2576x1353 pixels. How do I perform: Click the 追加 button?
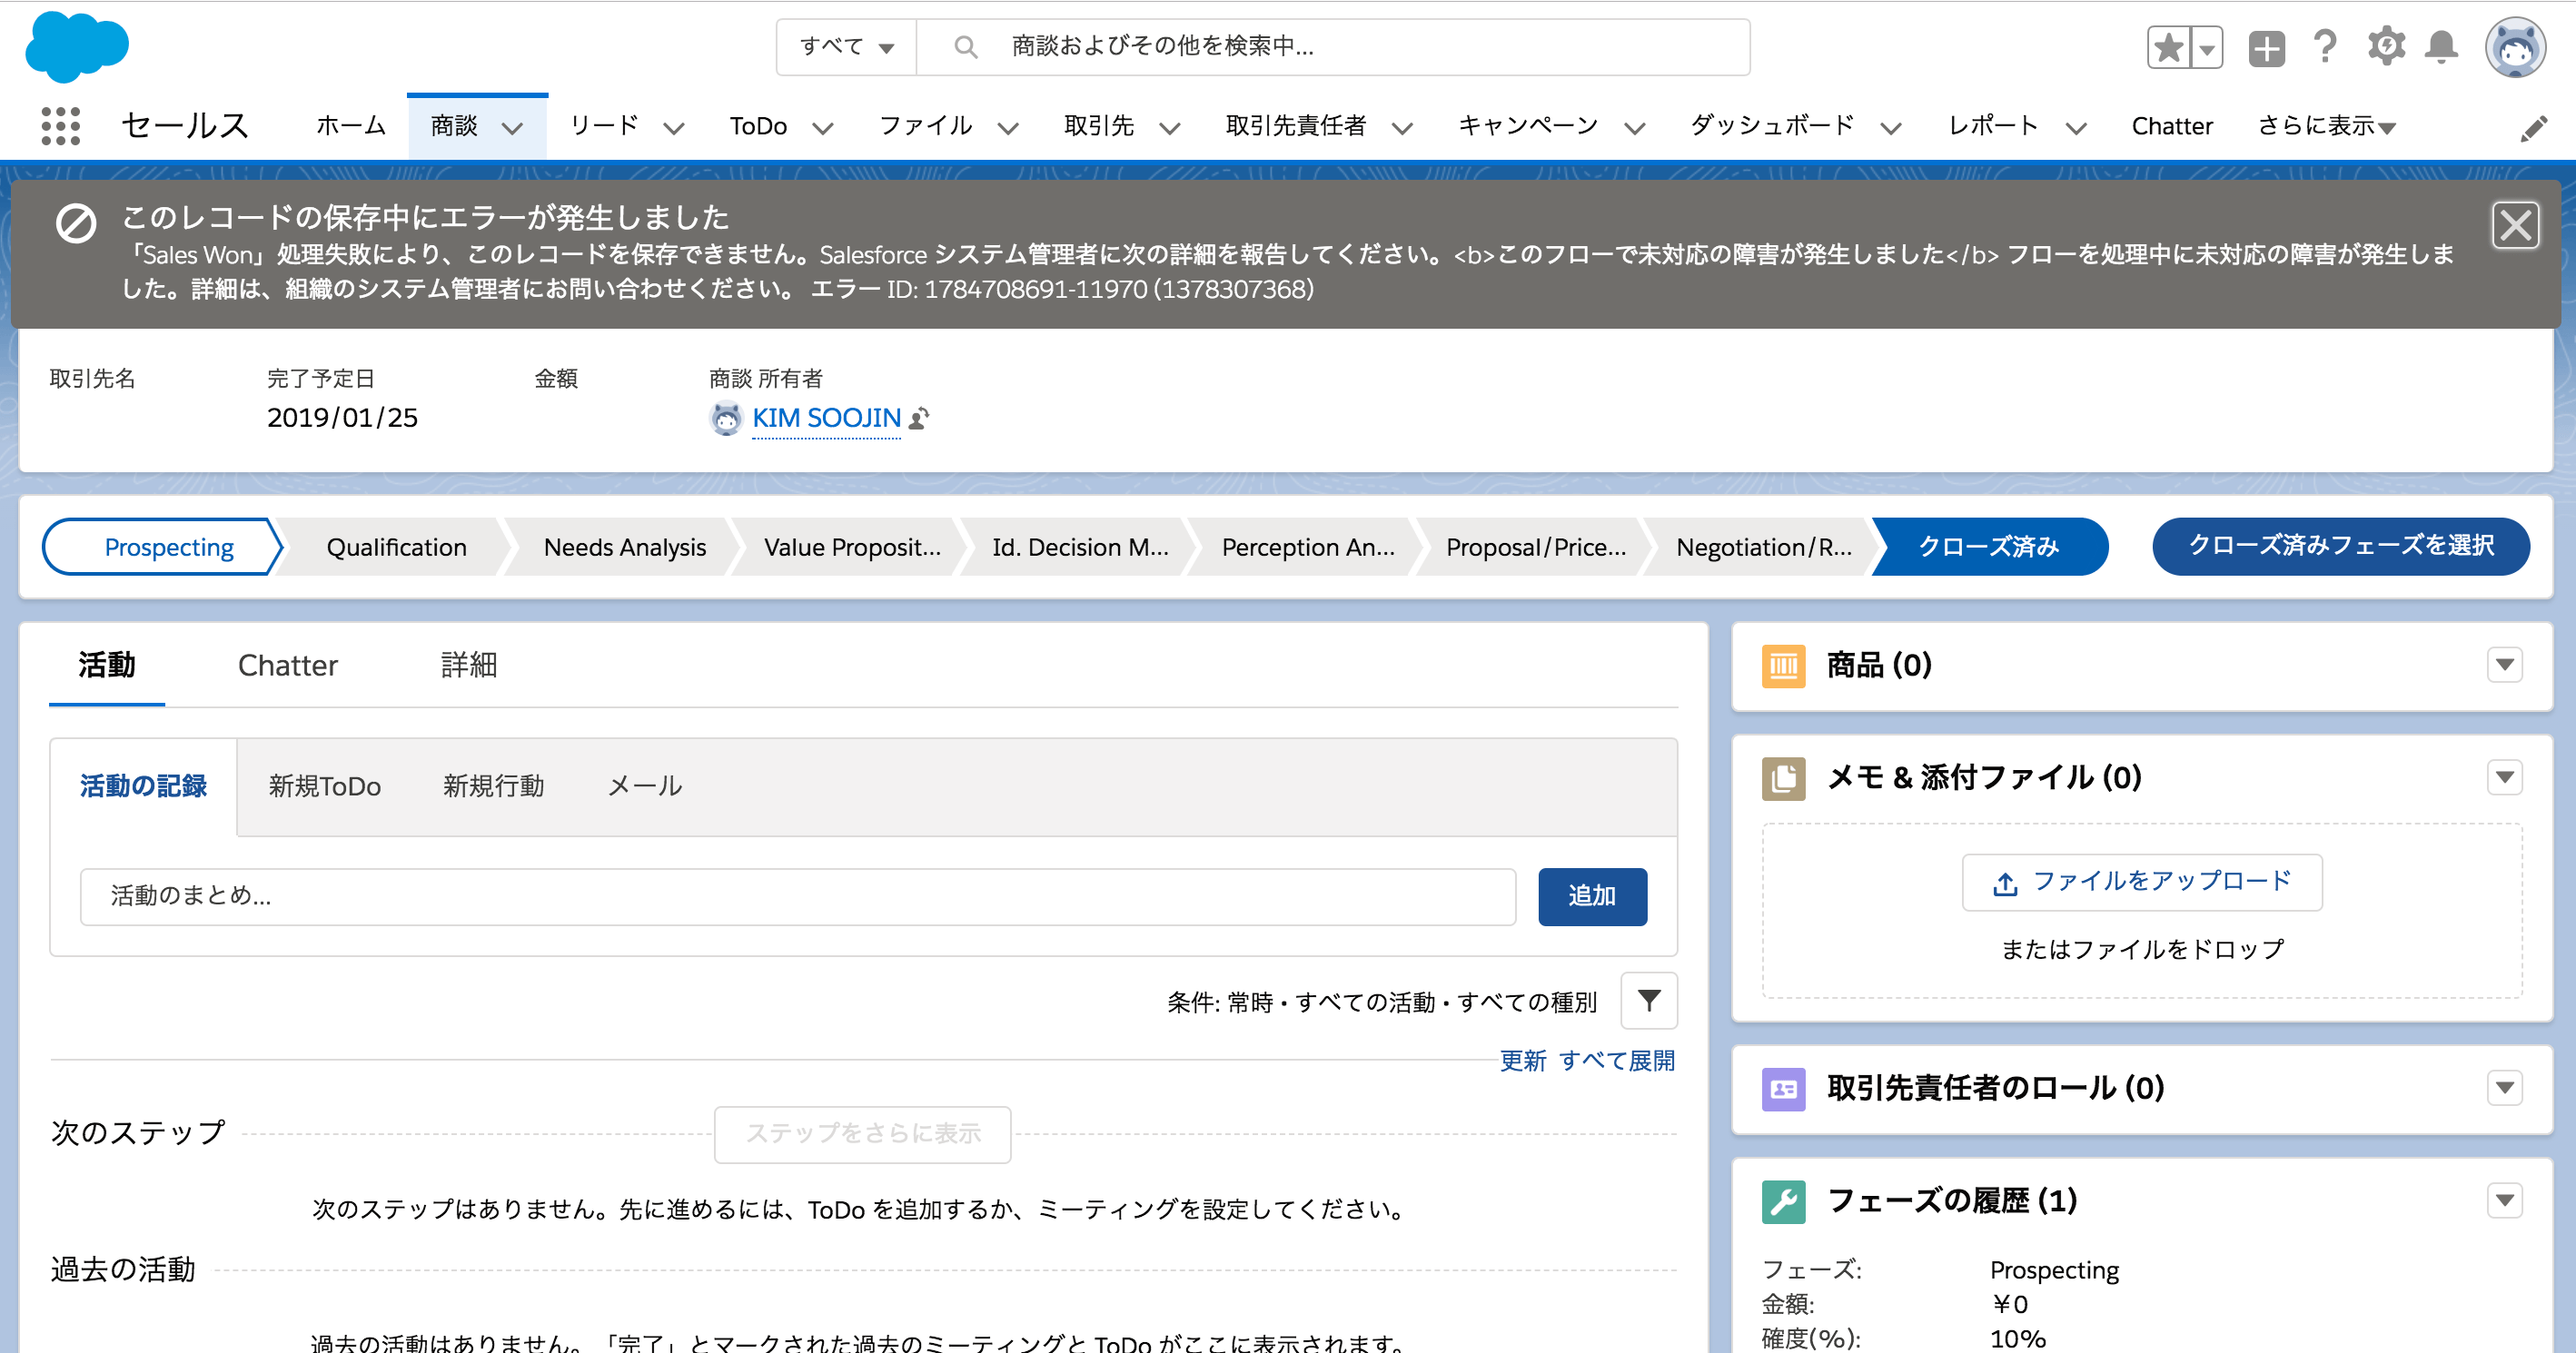tap(1592, 897)
